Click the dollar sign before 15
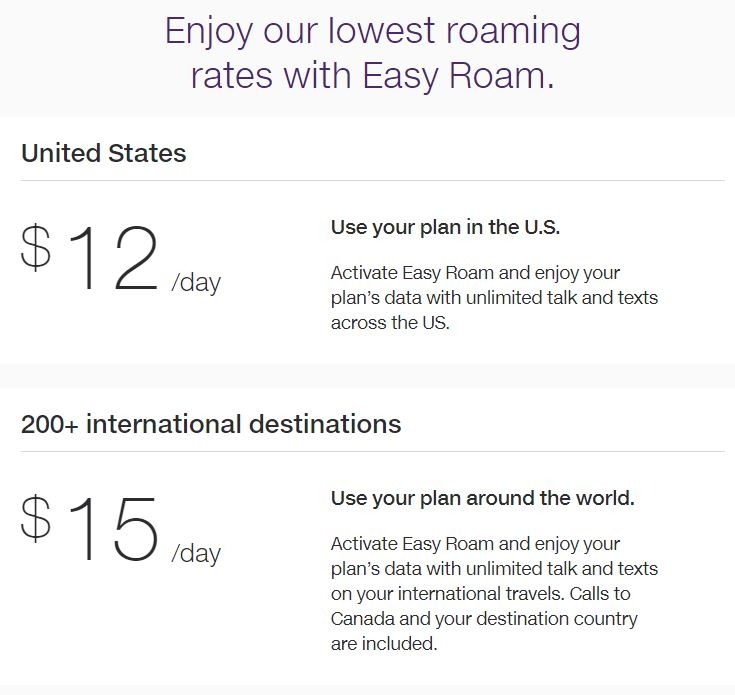735x695 pixels. (36, 519)
